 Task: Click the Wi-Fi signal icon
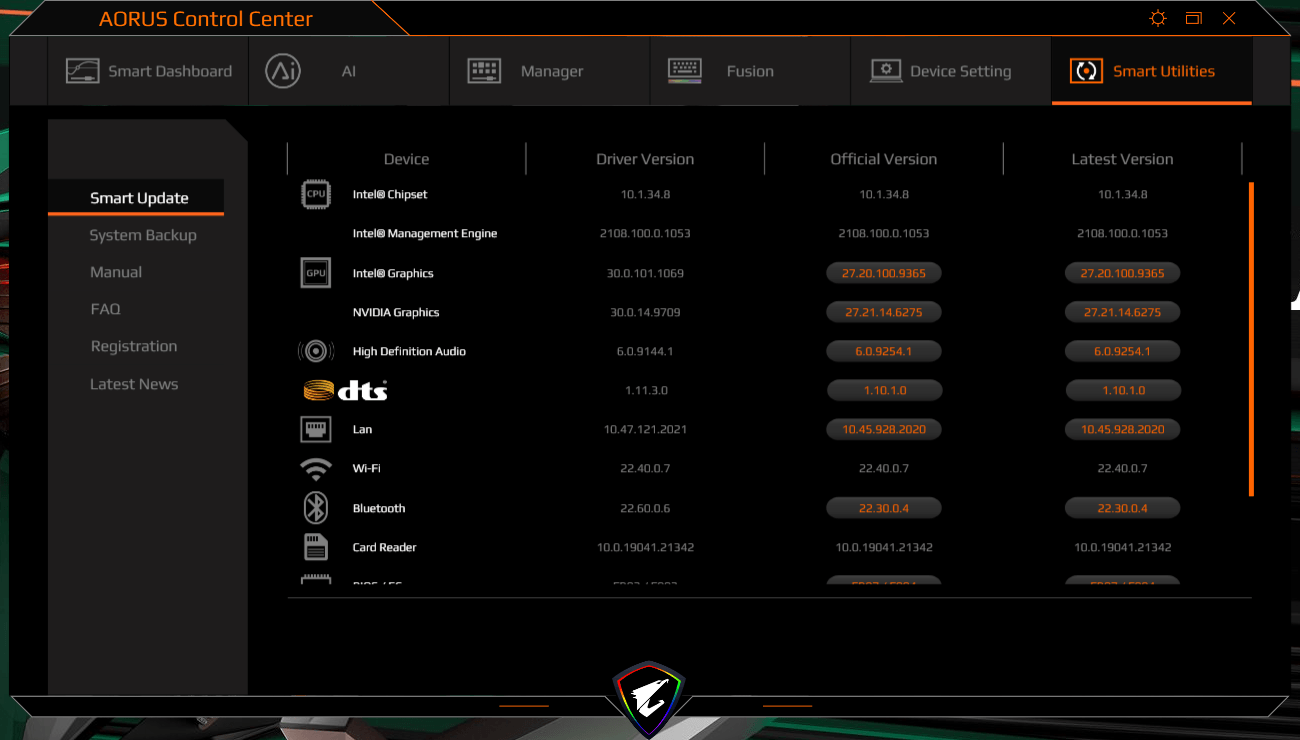(x=316, y=469)
